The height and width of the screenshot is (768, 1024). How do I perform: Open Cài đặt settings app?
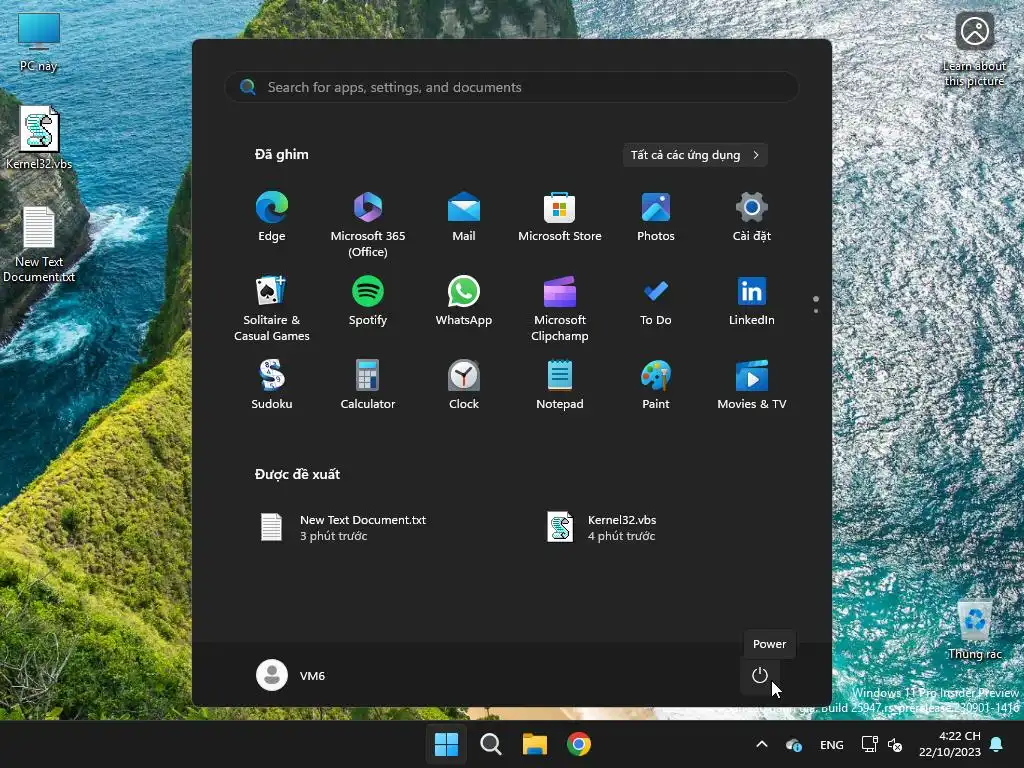[752, 217]
